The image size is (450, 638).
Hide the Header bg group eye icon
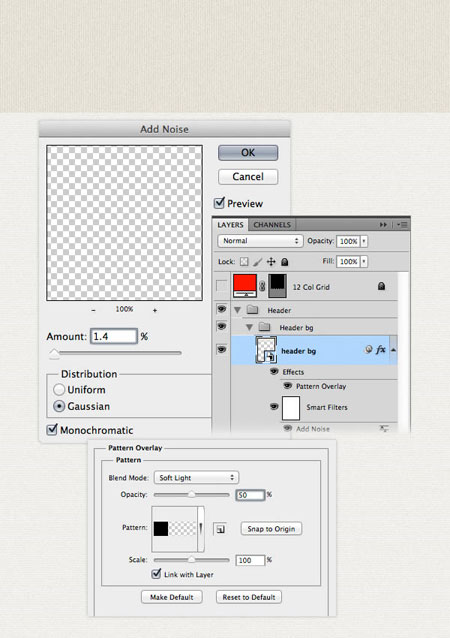(221, 326)
